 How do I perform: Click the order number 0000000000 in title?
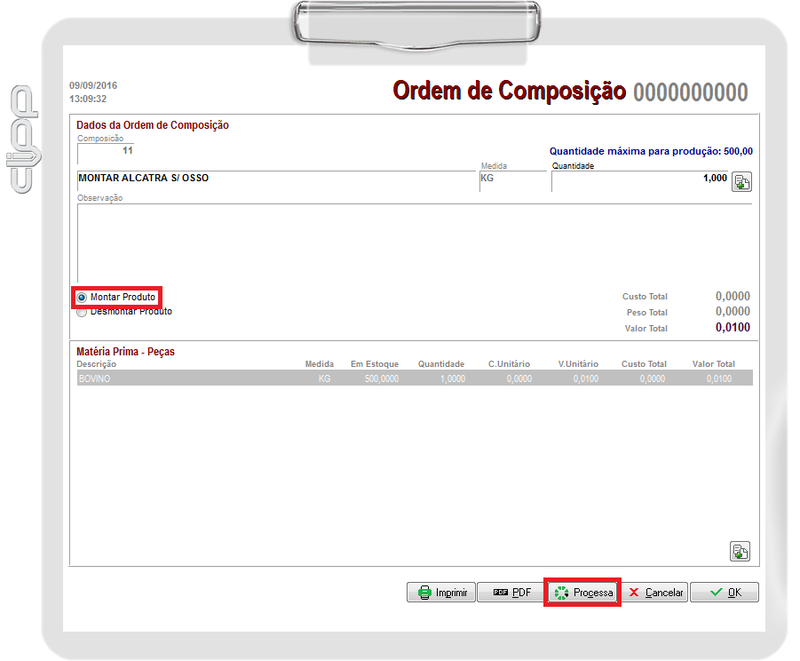(690, 92)
